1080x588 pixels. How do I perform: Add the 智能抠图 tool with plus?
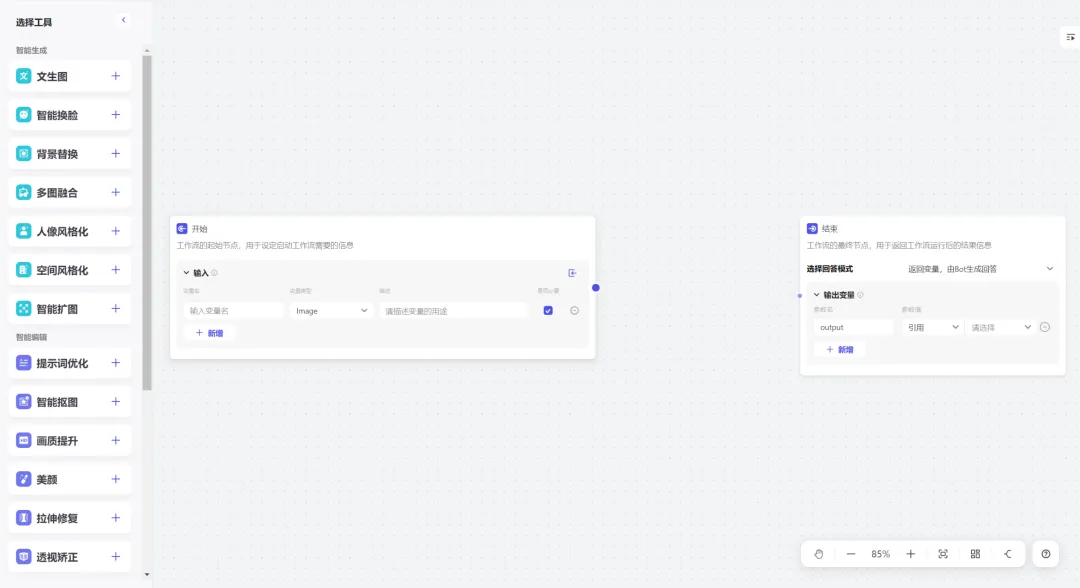(x=116, y=401)
